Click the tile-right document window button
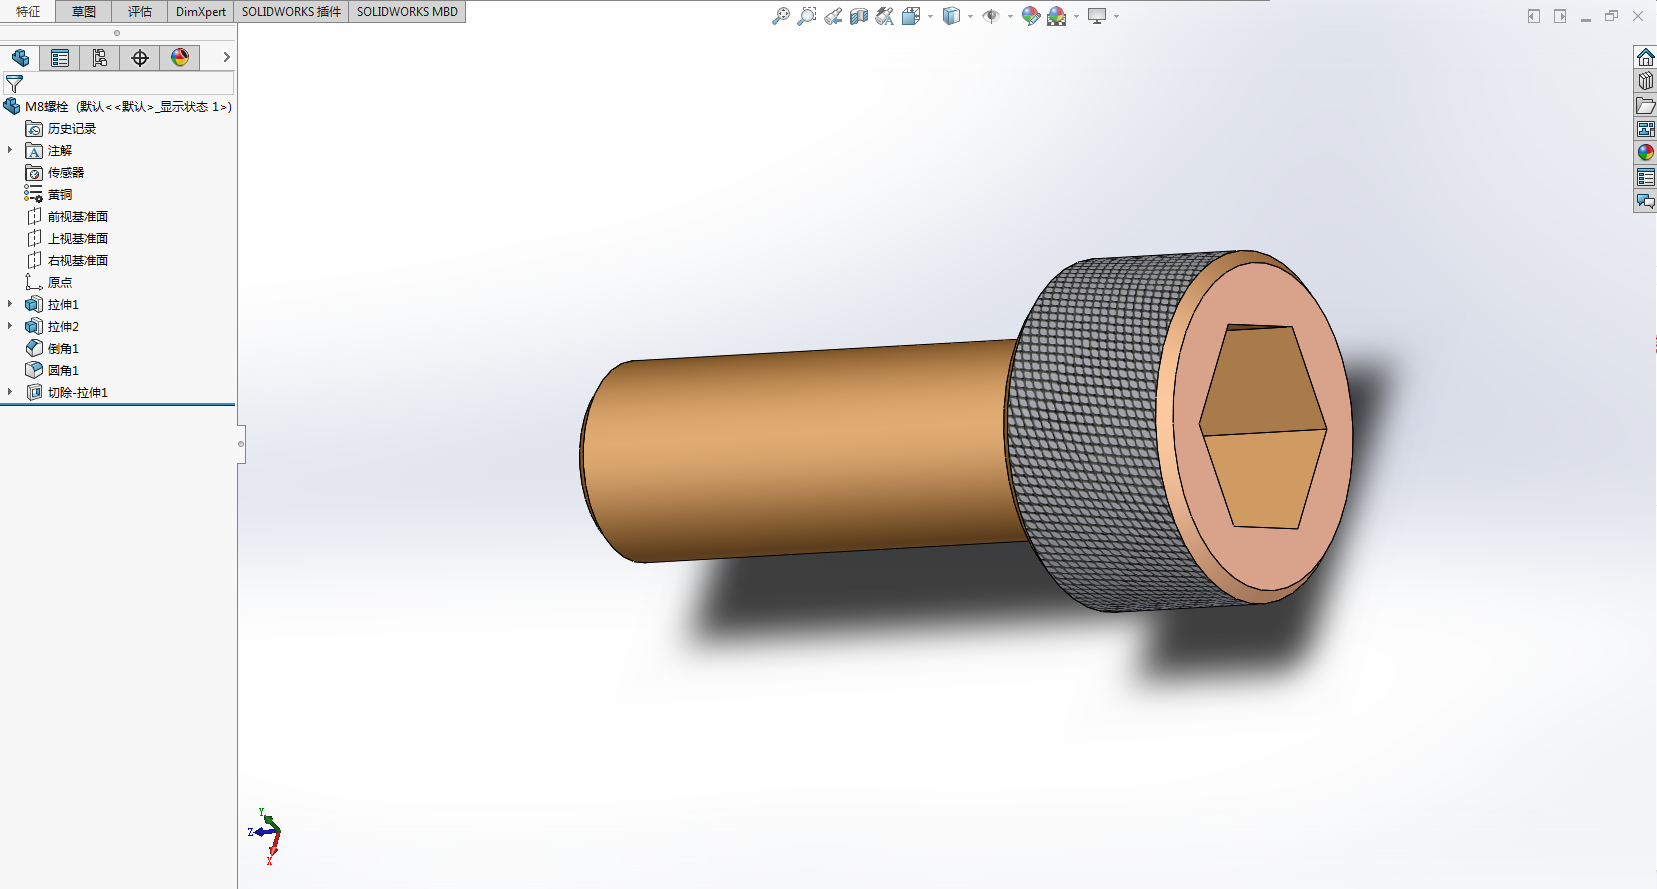This screenshot has width=1657, height=889. click(x=1560, y=16)
